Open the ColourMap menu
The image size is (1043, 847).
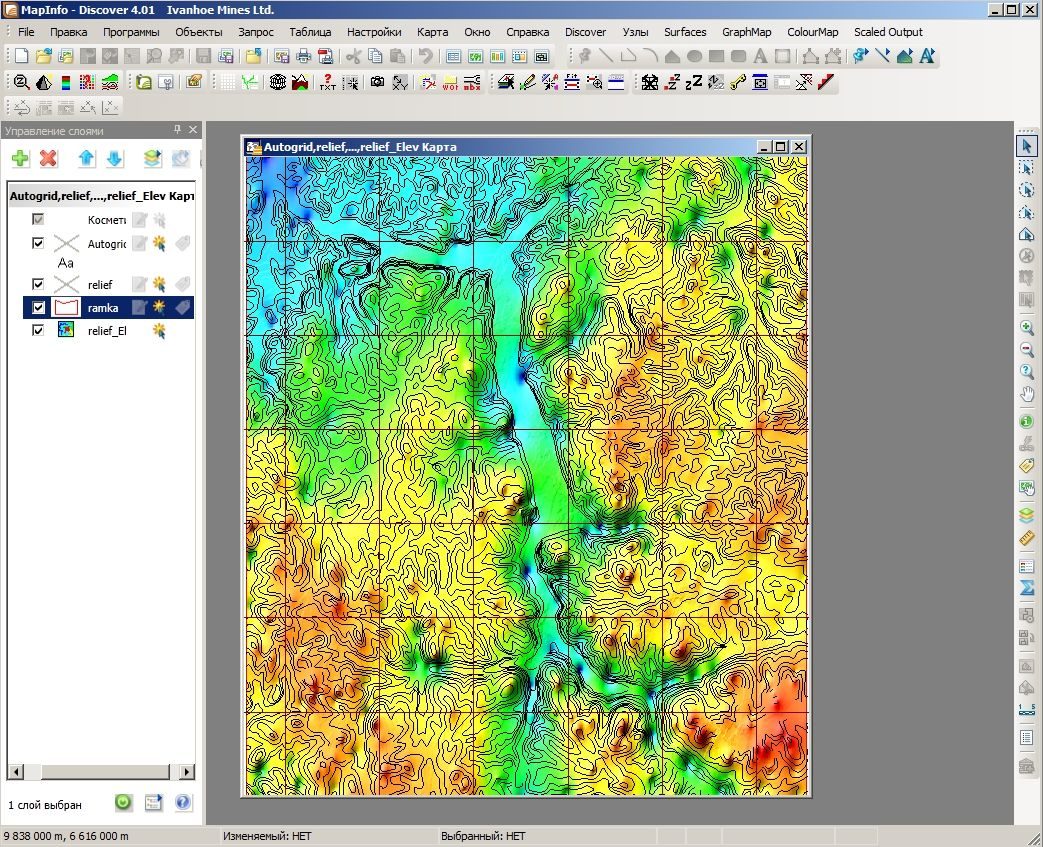(812, 32)
